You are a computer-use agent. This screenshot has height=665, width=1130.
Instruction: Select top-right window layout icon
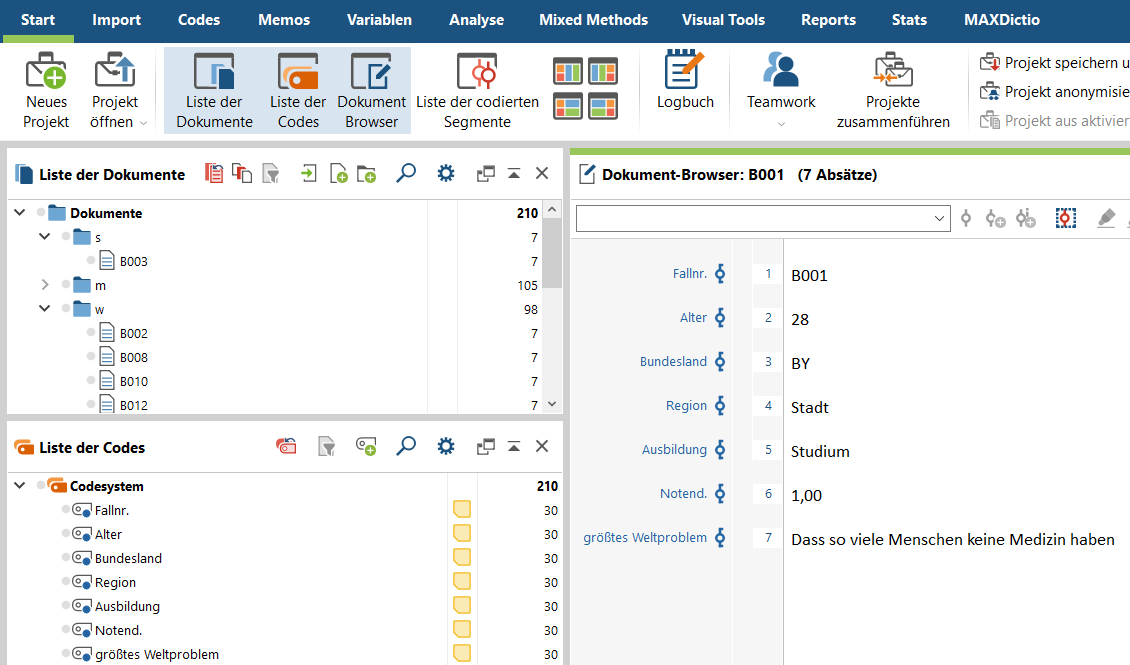[602, 71]
